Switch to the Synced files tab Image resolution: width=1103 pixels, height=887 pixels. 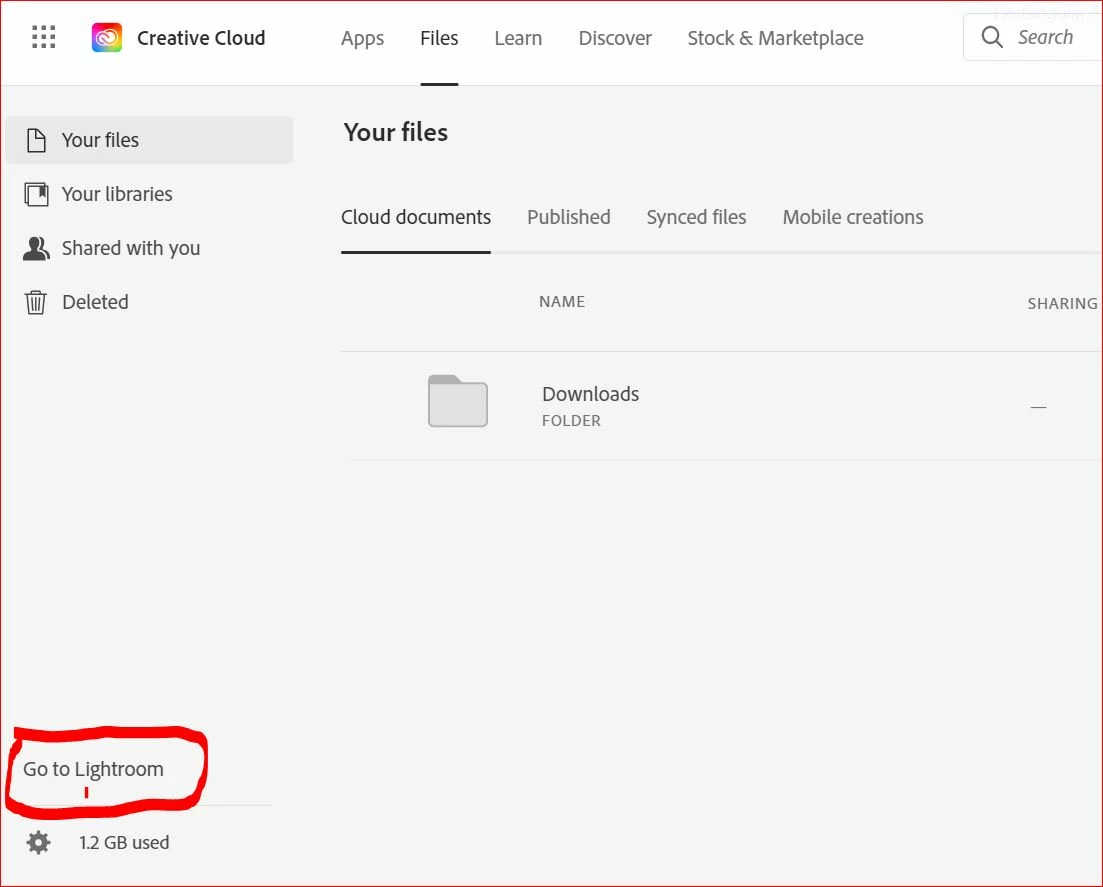pyautogui.click(x=696, y=217)
